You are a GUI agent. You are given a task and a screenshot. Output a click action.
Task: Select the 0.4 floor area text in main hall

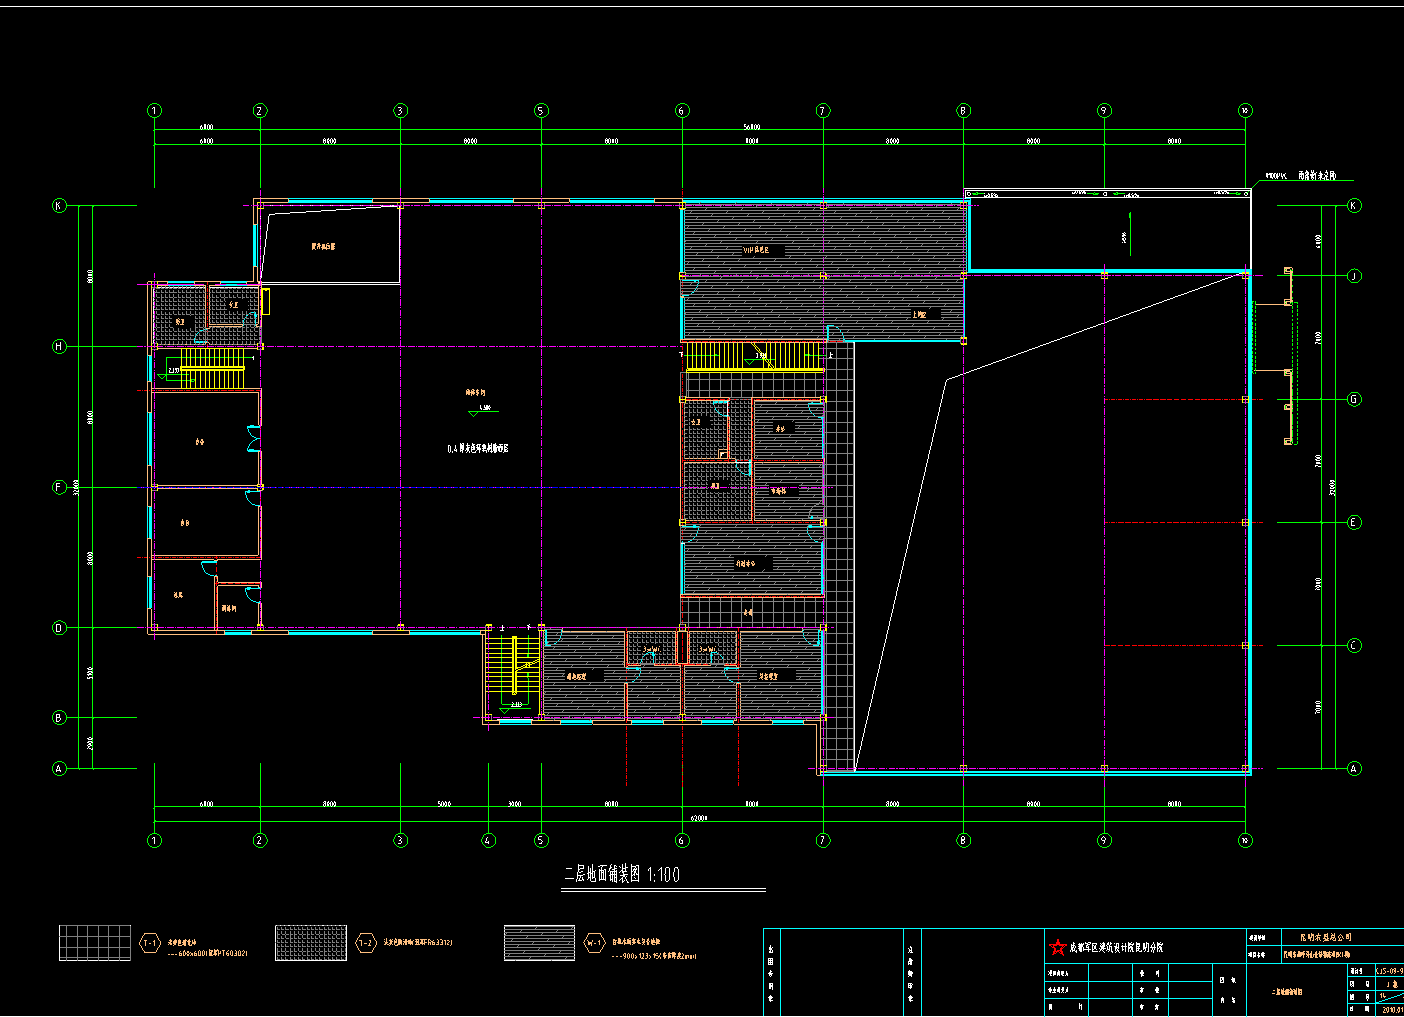(x=477, y=449)
